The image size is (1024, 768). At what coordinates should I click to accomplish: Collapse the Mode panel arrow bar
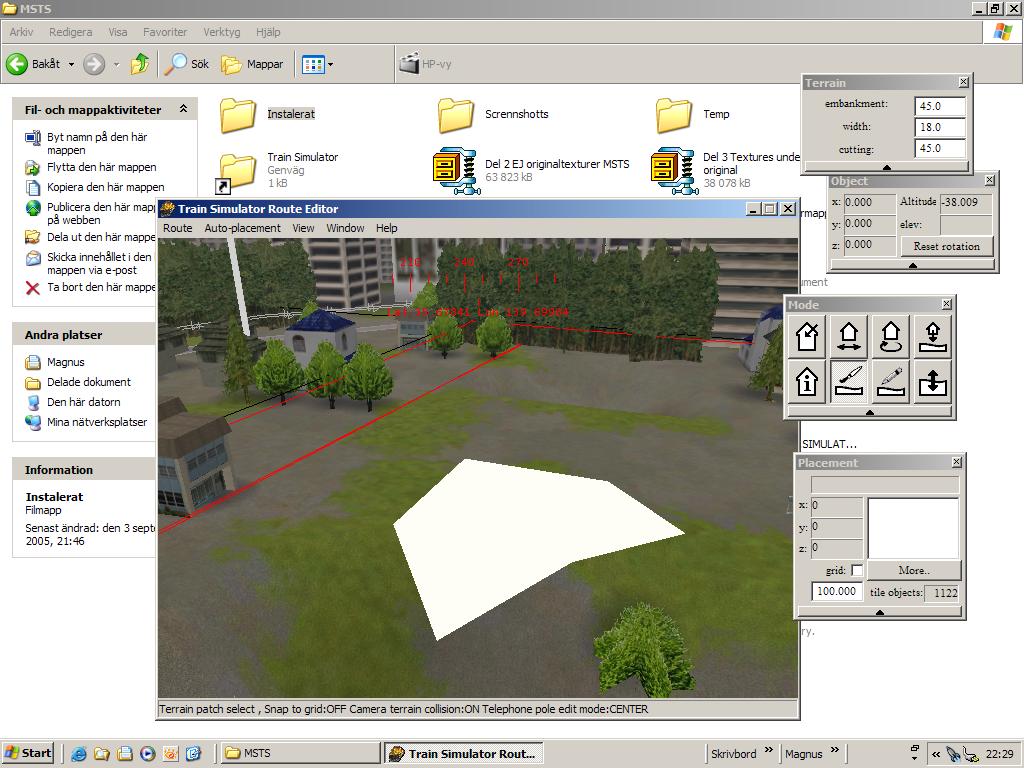point(869,412)
